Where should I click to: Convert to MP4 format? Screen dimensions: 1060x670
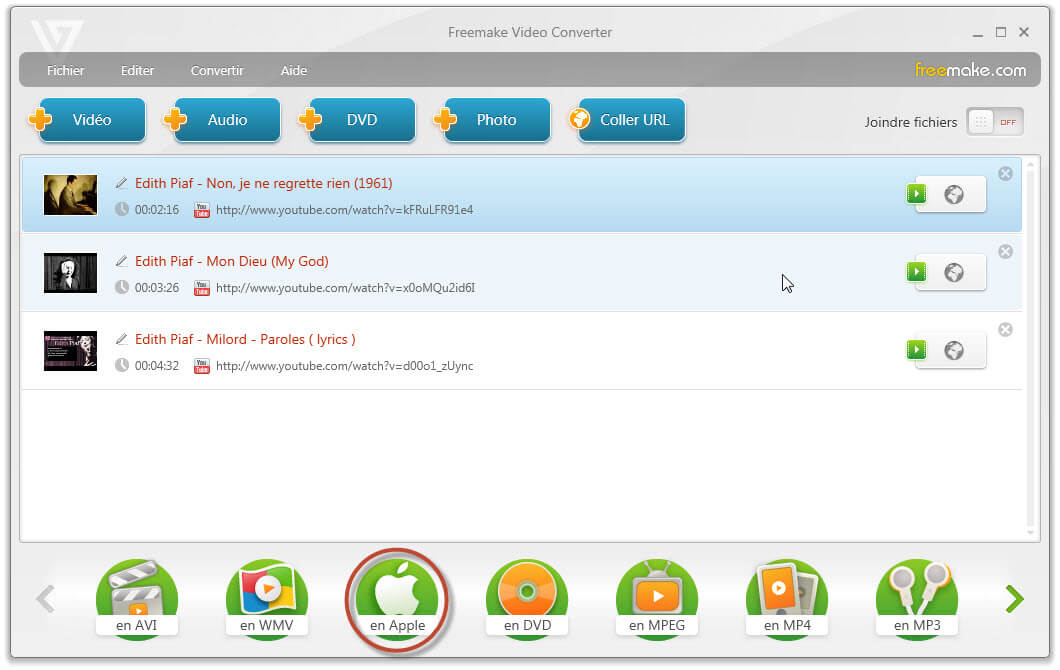[787, 598]
